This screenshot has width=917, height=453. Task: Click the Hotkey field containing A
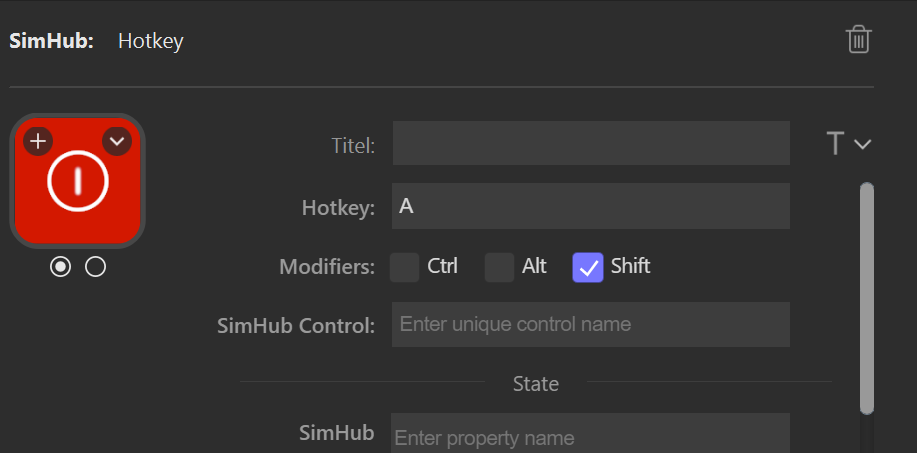coord(591,206)
